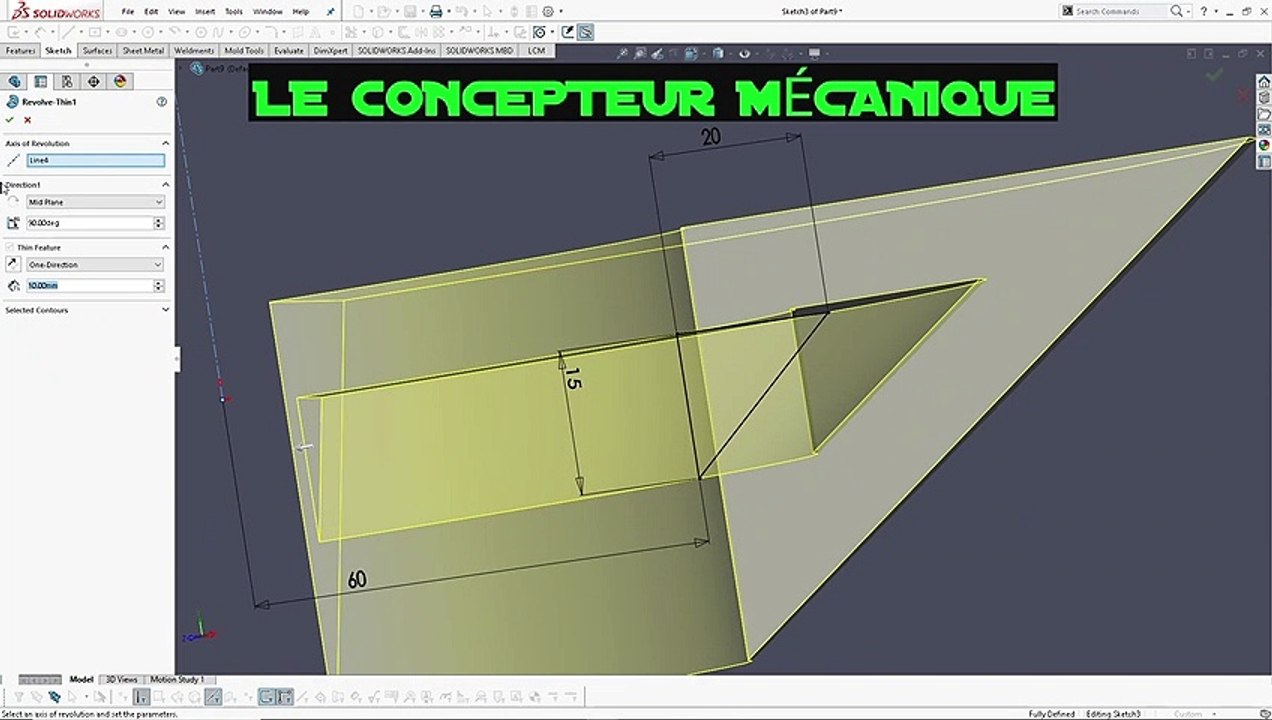
Task: Click the New document icon
Action: tap(359, 12)
